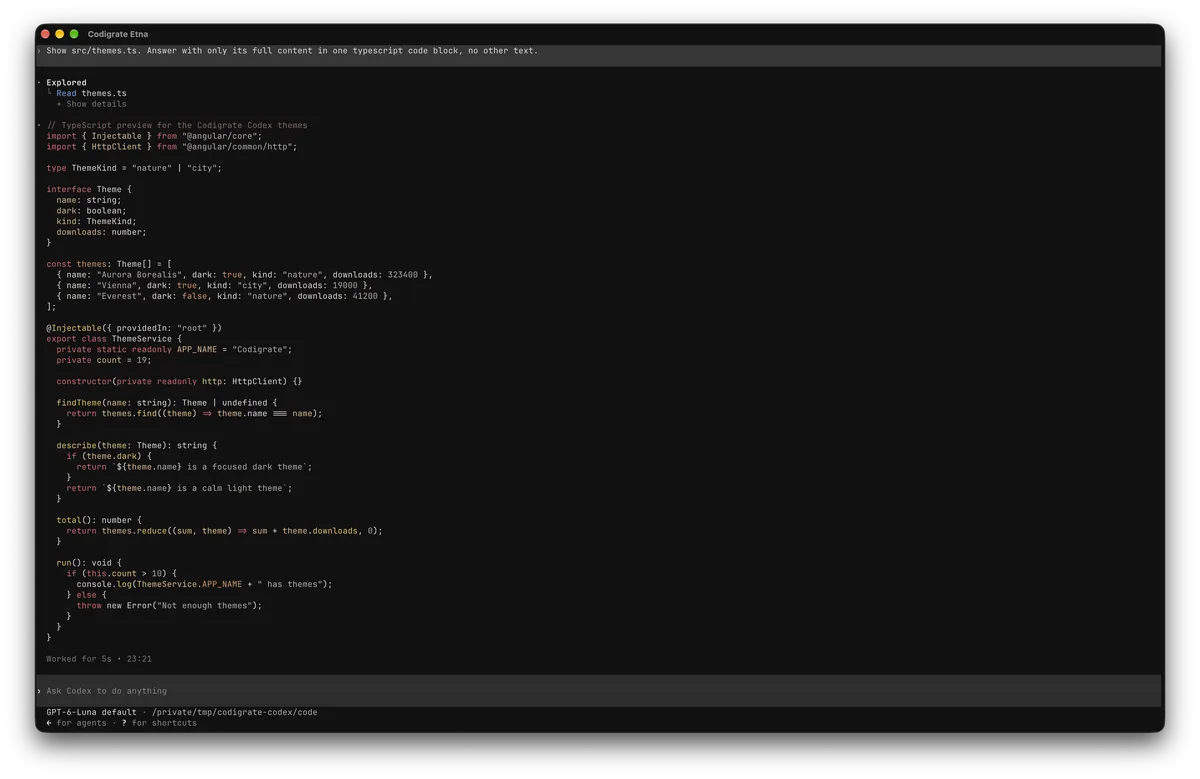The width and height of the screenshot is (1200, 779).
Task: Click the "export class ThemeService" line
Action: pyautogui.click(x=114, y=339)
